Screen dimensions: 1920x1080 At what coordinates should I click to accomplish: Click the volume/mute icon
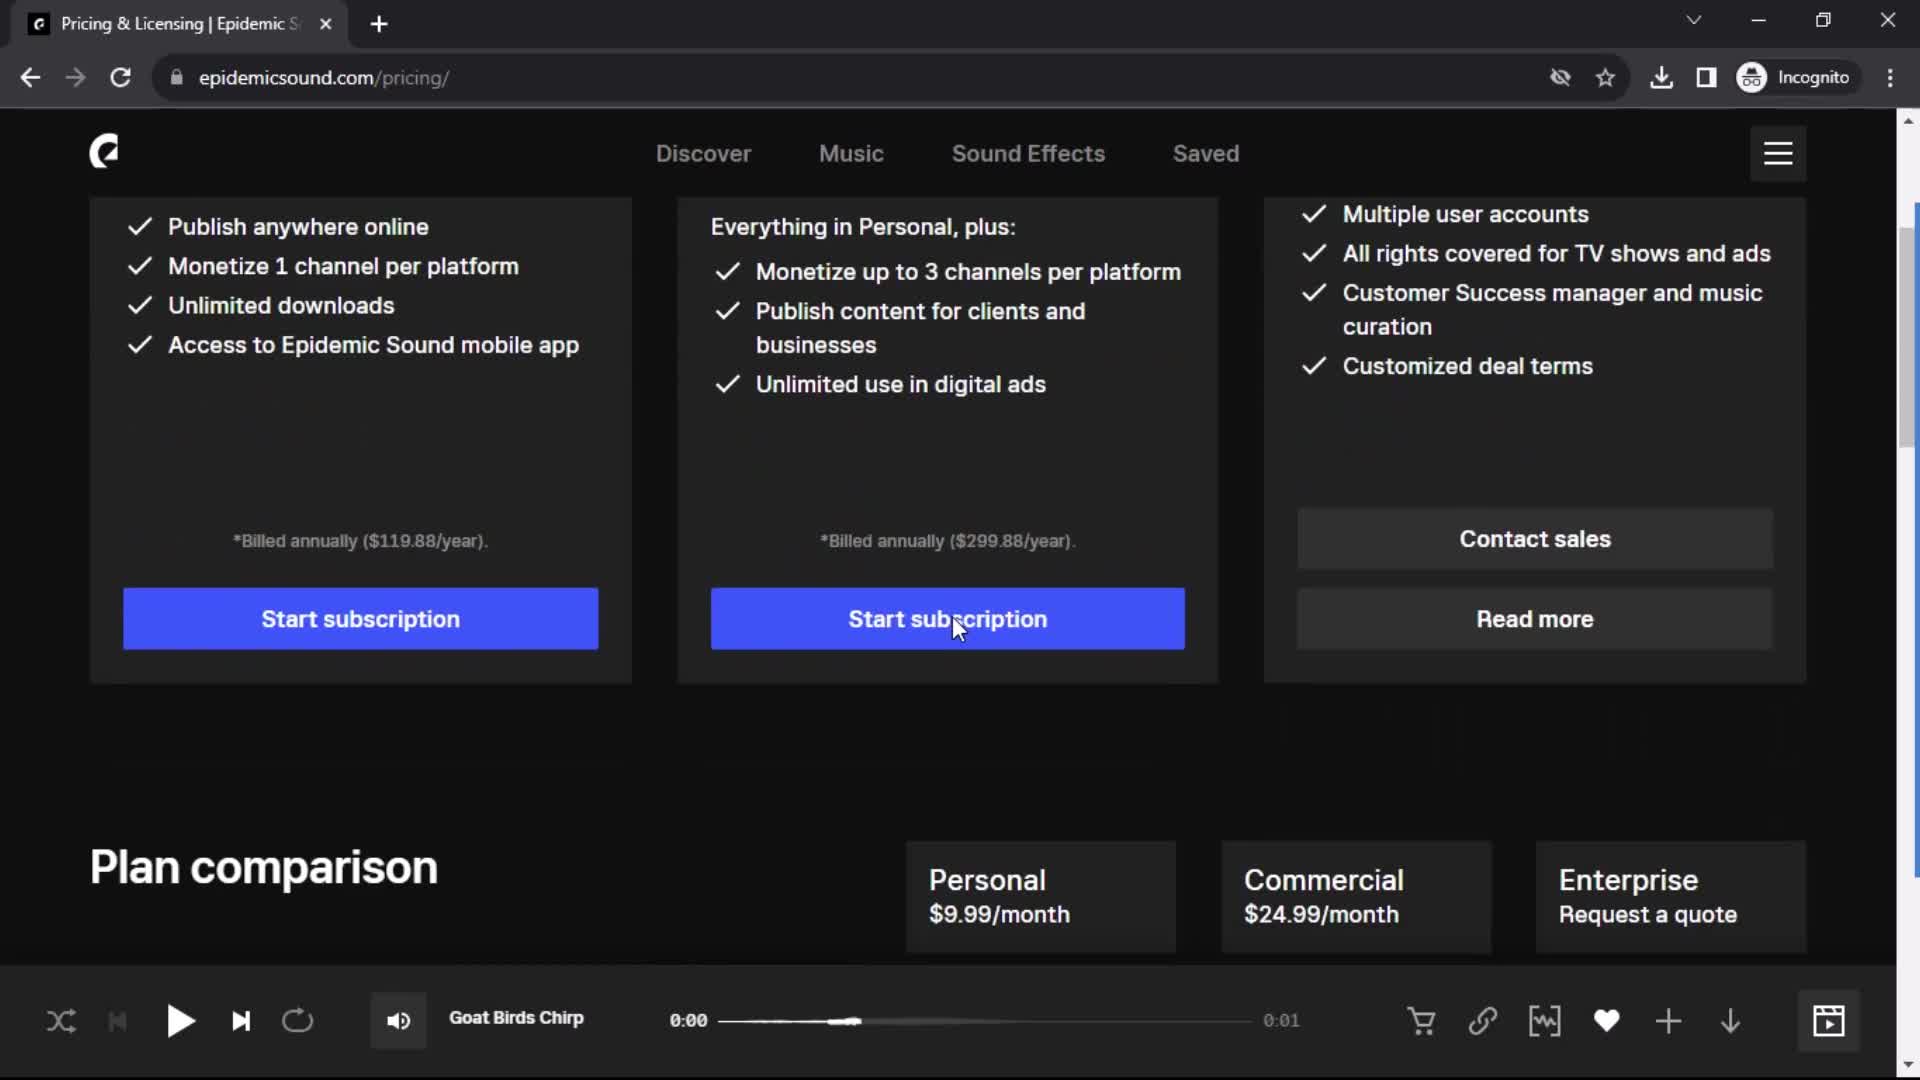click(398, 1019)
